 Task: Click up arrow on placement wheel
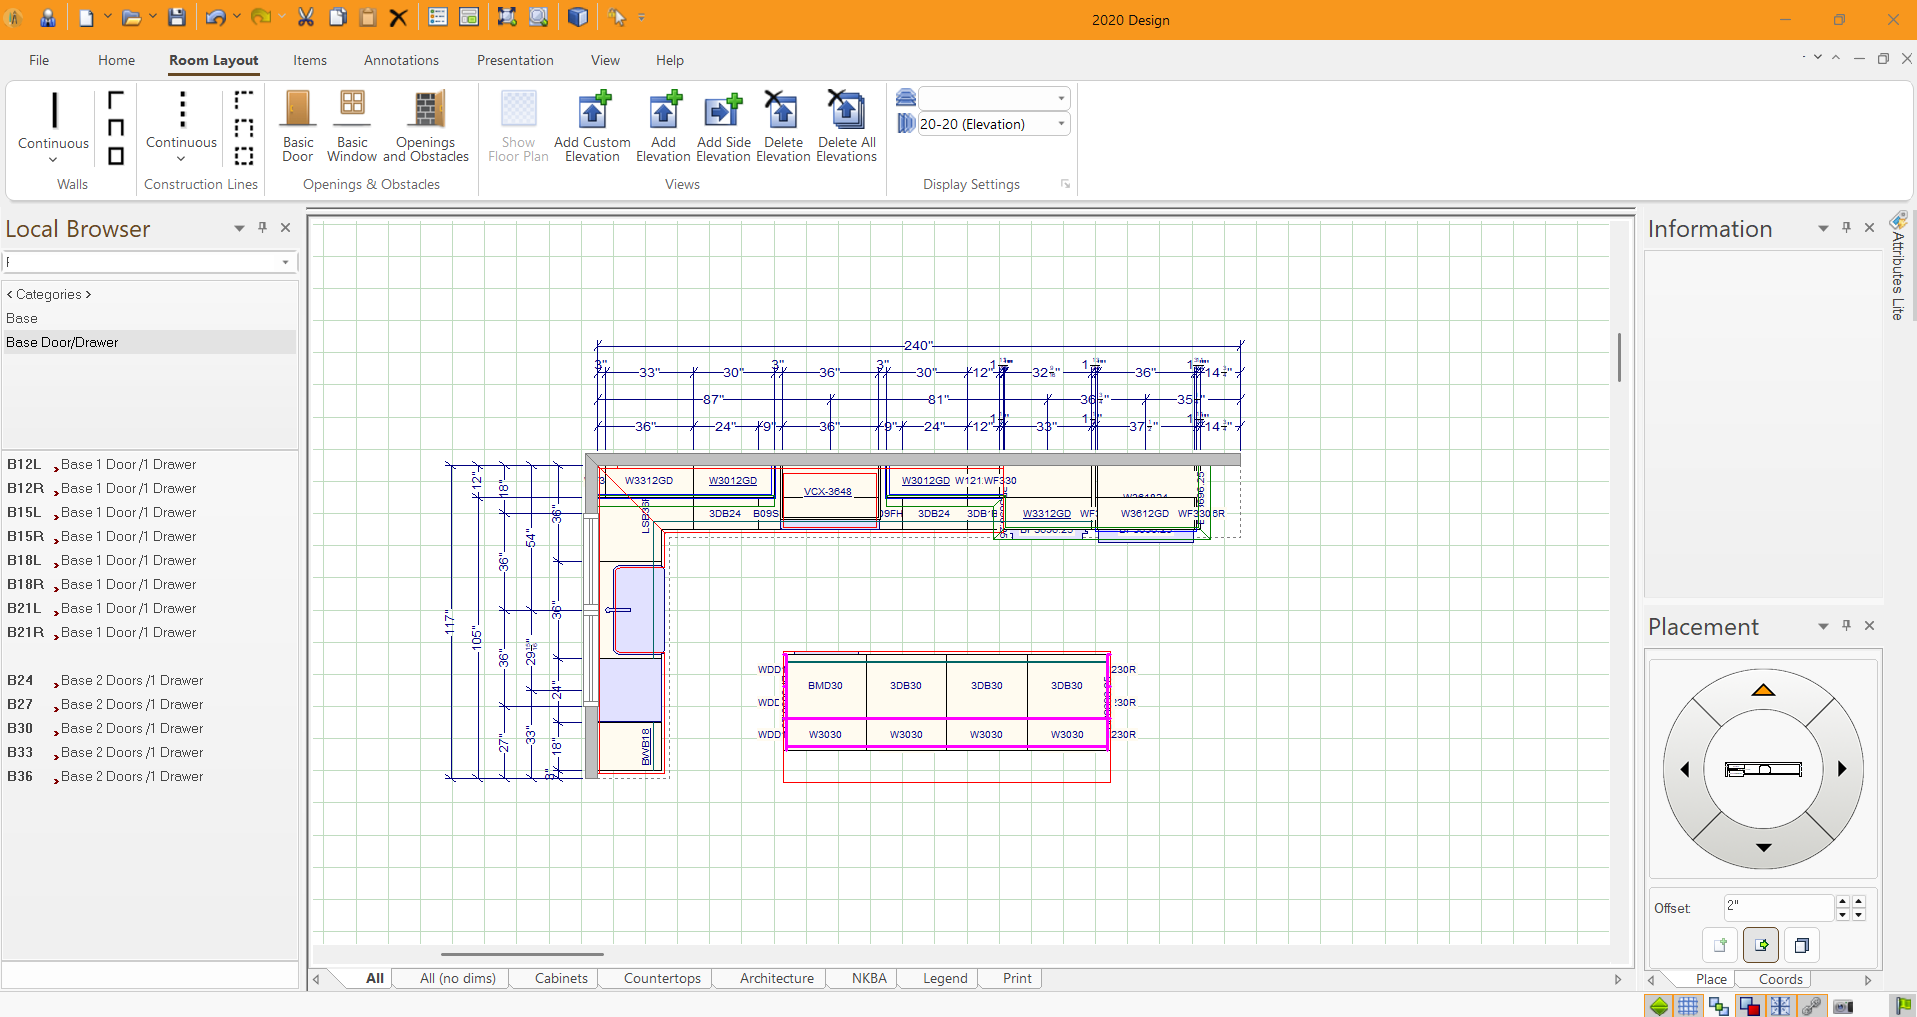coord(1763,690)
